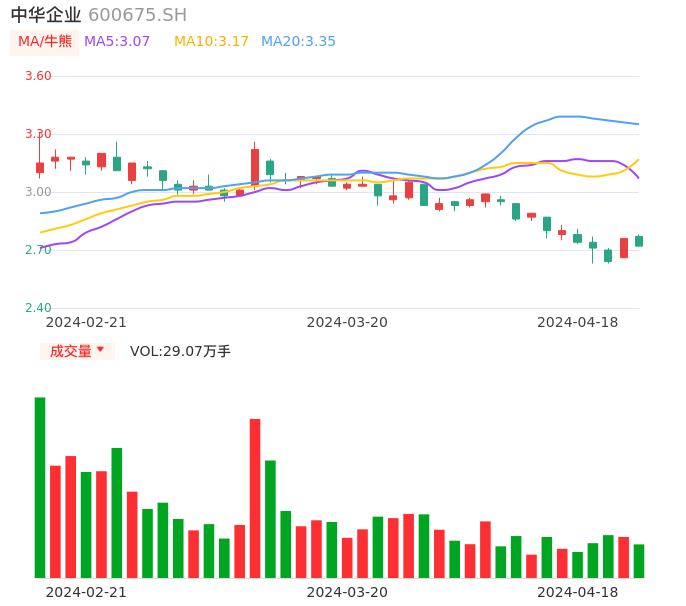Click the tallest red candlestick in price chart

pos(255,166)
